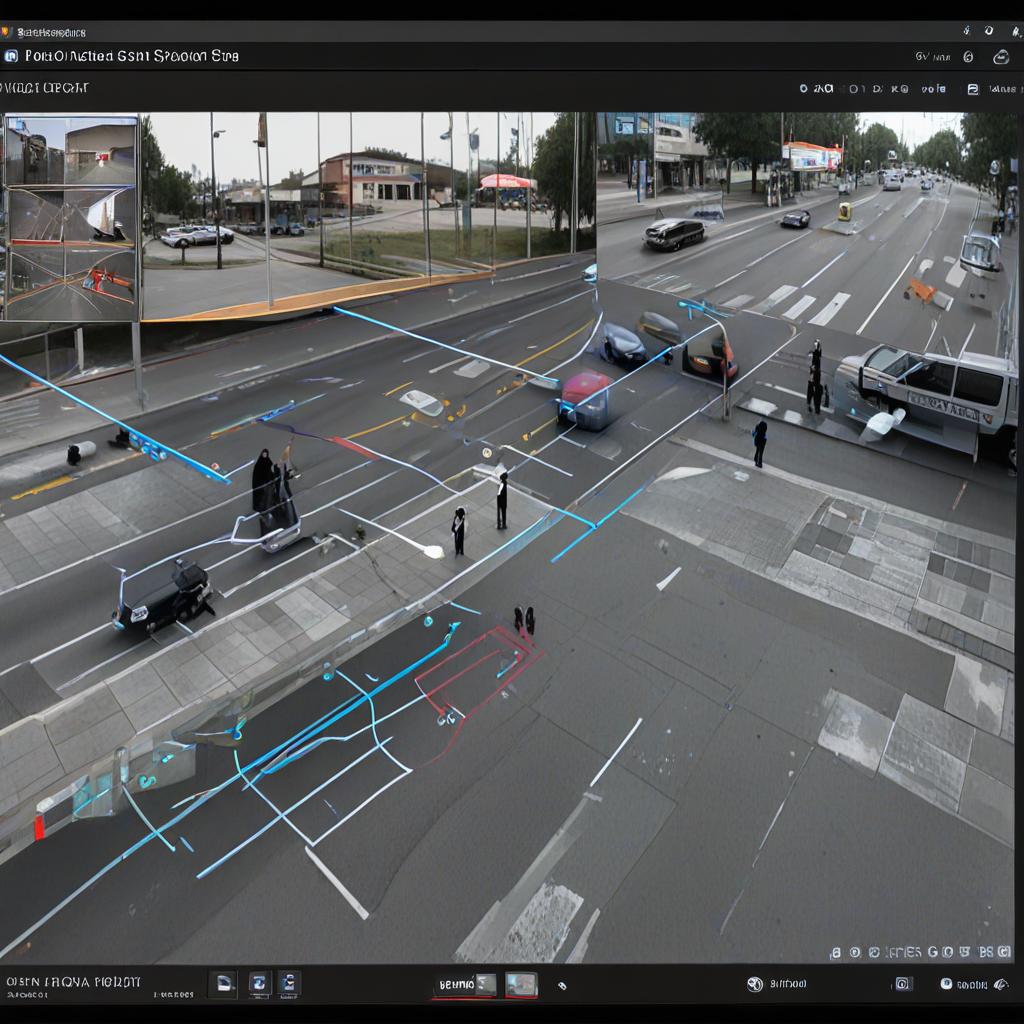Select the red-underlined tab in bottom center bar
1024x1024 pixels.
(x=465, y=985)
